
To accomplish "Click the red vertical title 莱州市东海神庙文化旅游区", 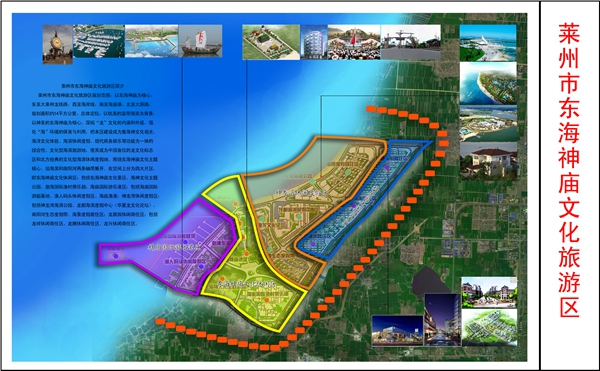I will click(569, 170).
